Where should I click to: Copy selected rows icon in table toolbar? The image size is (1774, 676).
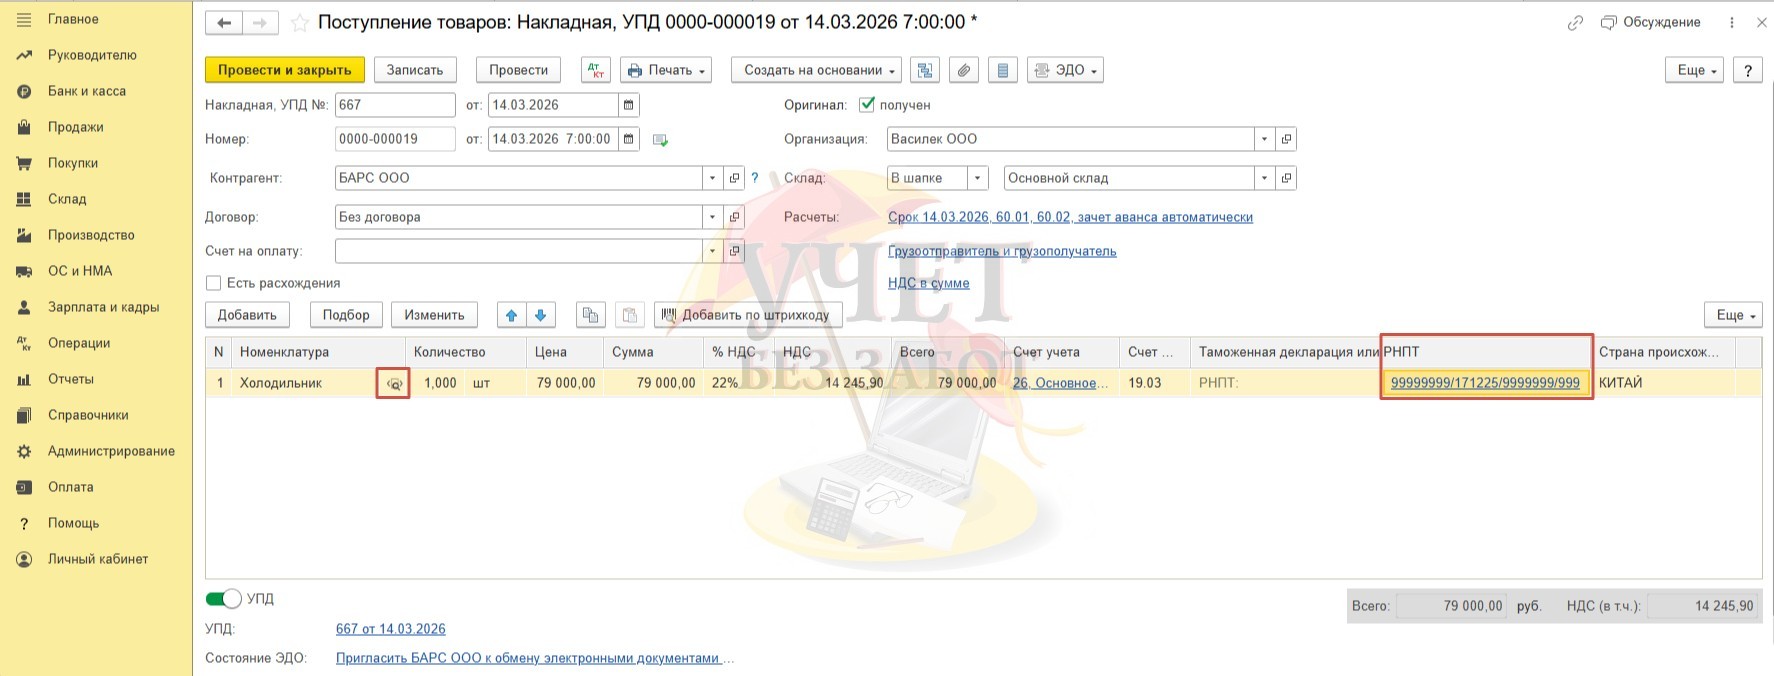[590, 315]
